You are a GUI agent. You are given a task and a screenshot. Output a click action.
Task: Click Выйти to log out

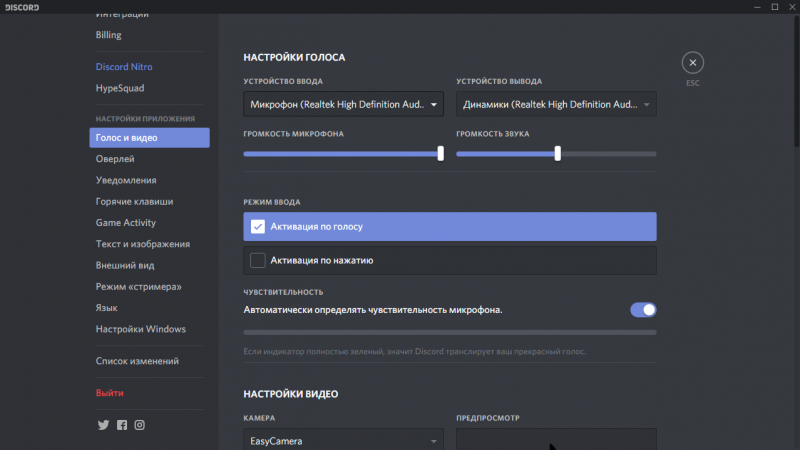coord(110,393)
